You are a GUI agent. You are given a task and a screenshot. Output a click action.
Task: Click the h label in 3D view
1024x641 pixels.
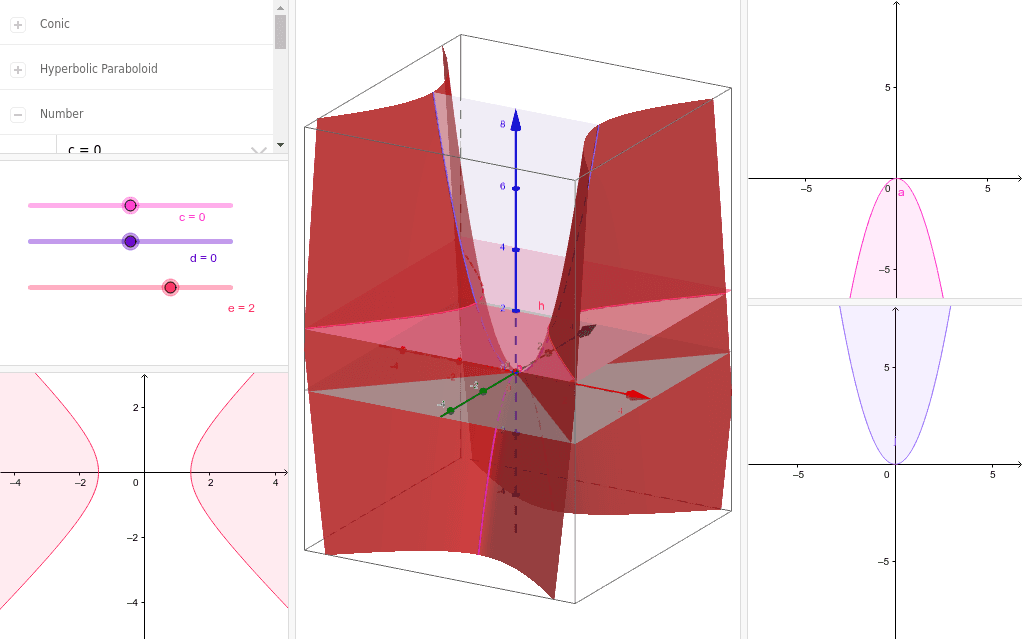tap(541, 306)
